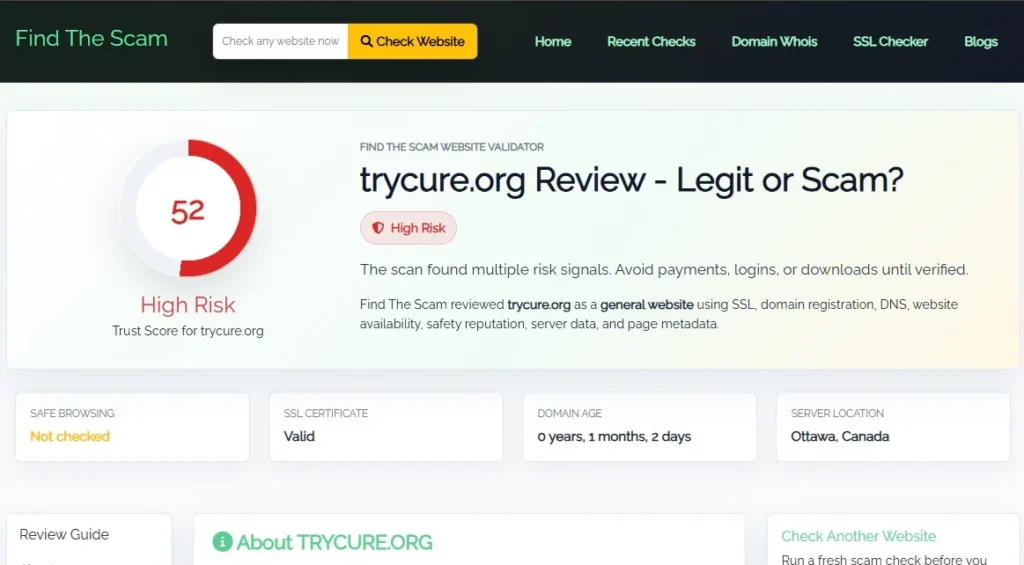Screen dimensions: 1024x565
Task: Click the red 'High Risk' label under gauge
Action: (188, 304)
